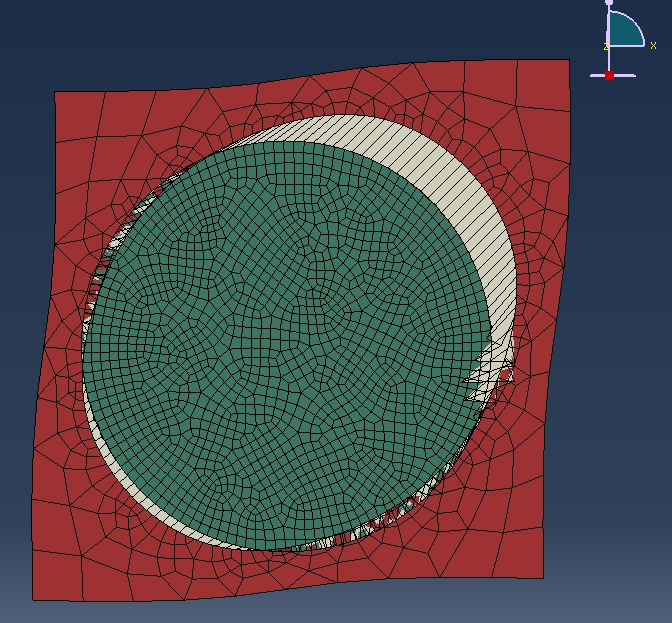Click the teal quarter-circle of the view compass

click(623, 32)
